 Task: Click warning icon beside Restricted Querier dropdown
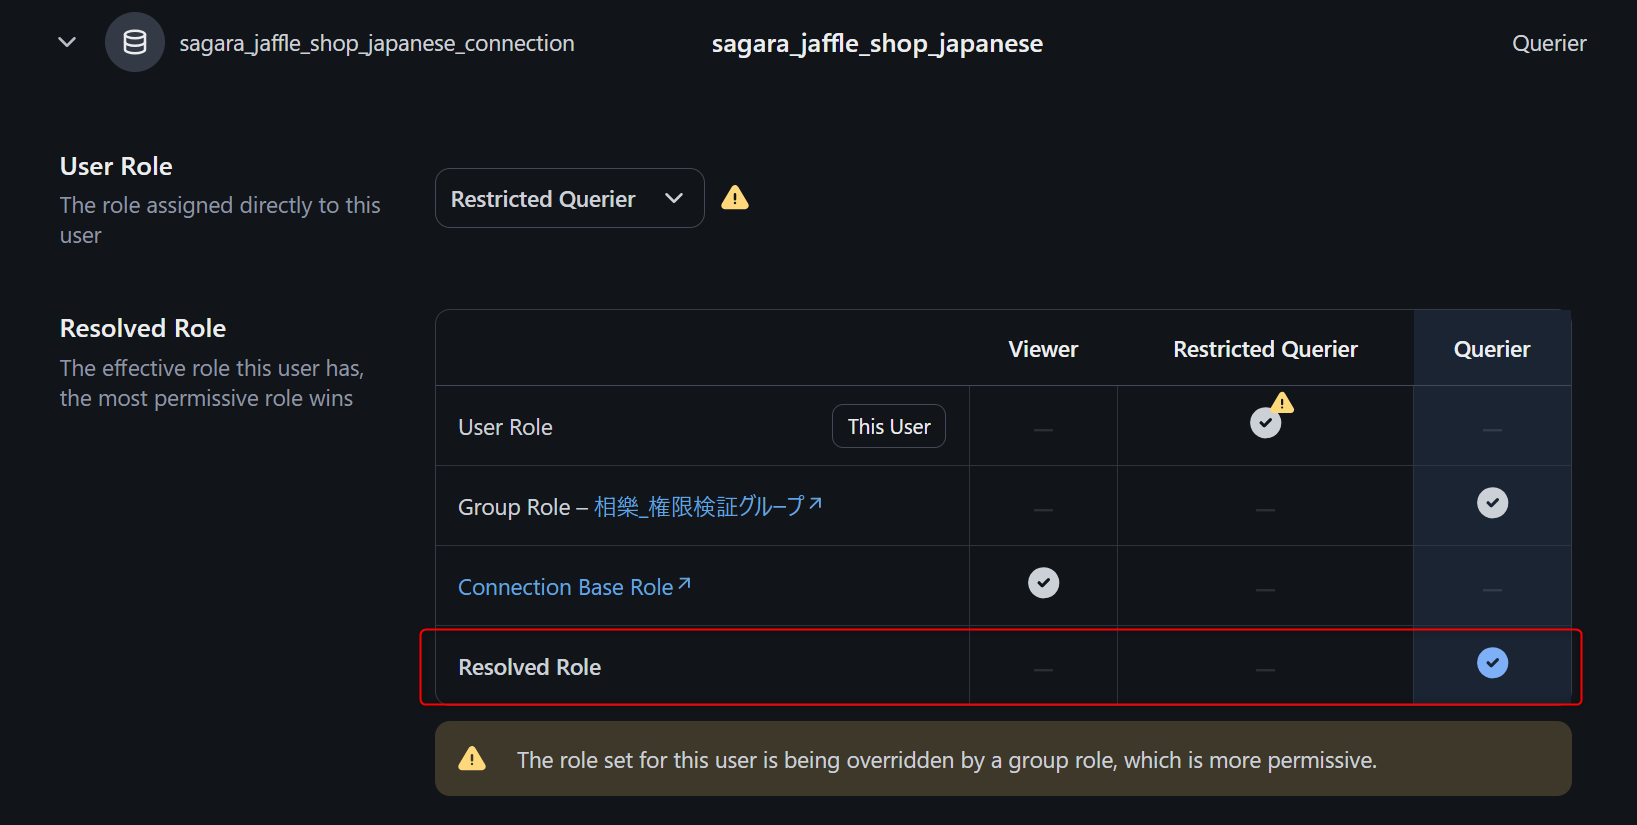tap(735, 198)
